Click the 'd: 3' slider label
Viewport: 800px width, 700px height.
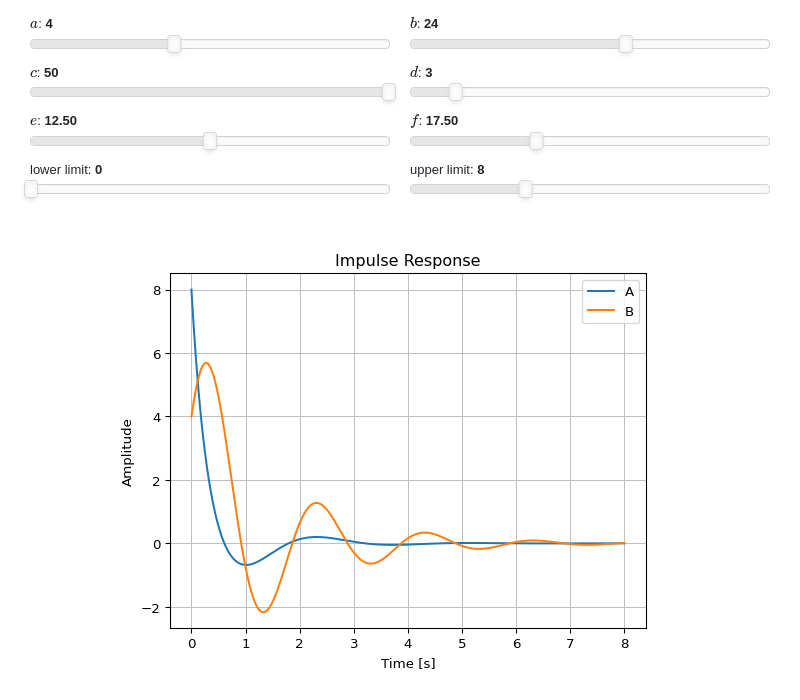tap(421, 72)
